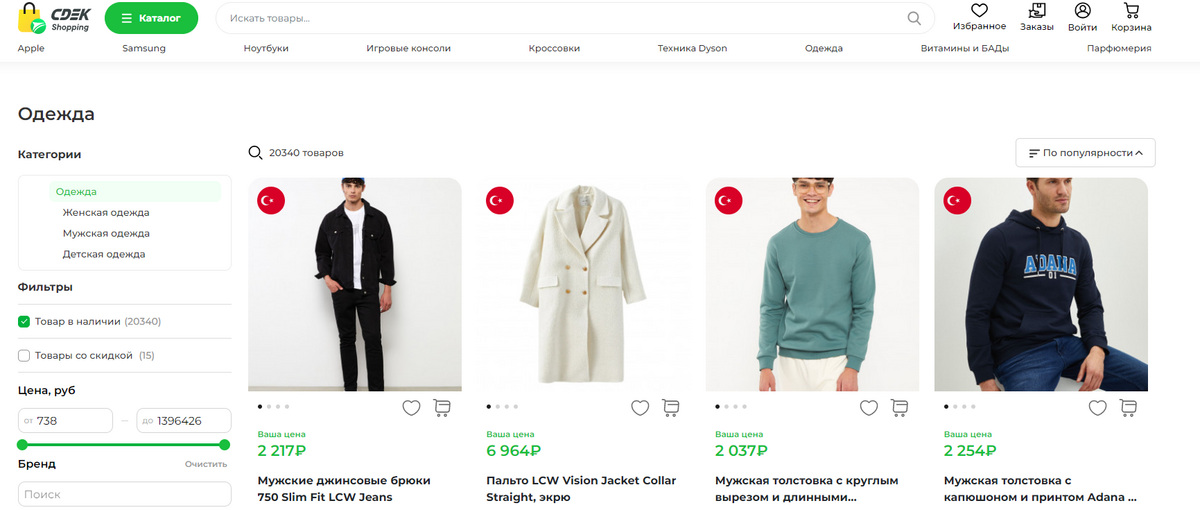
Task: Enable the Товары со скидкой checkbox
Action: pos(25,355)
